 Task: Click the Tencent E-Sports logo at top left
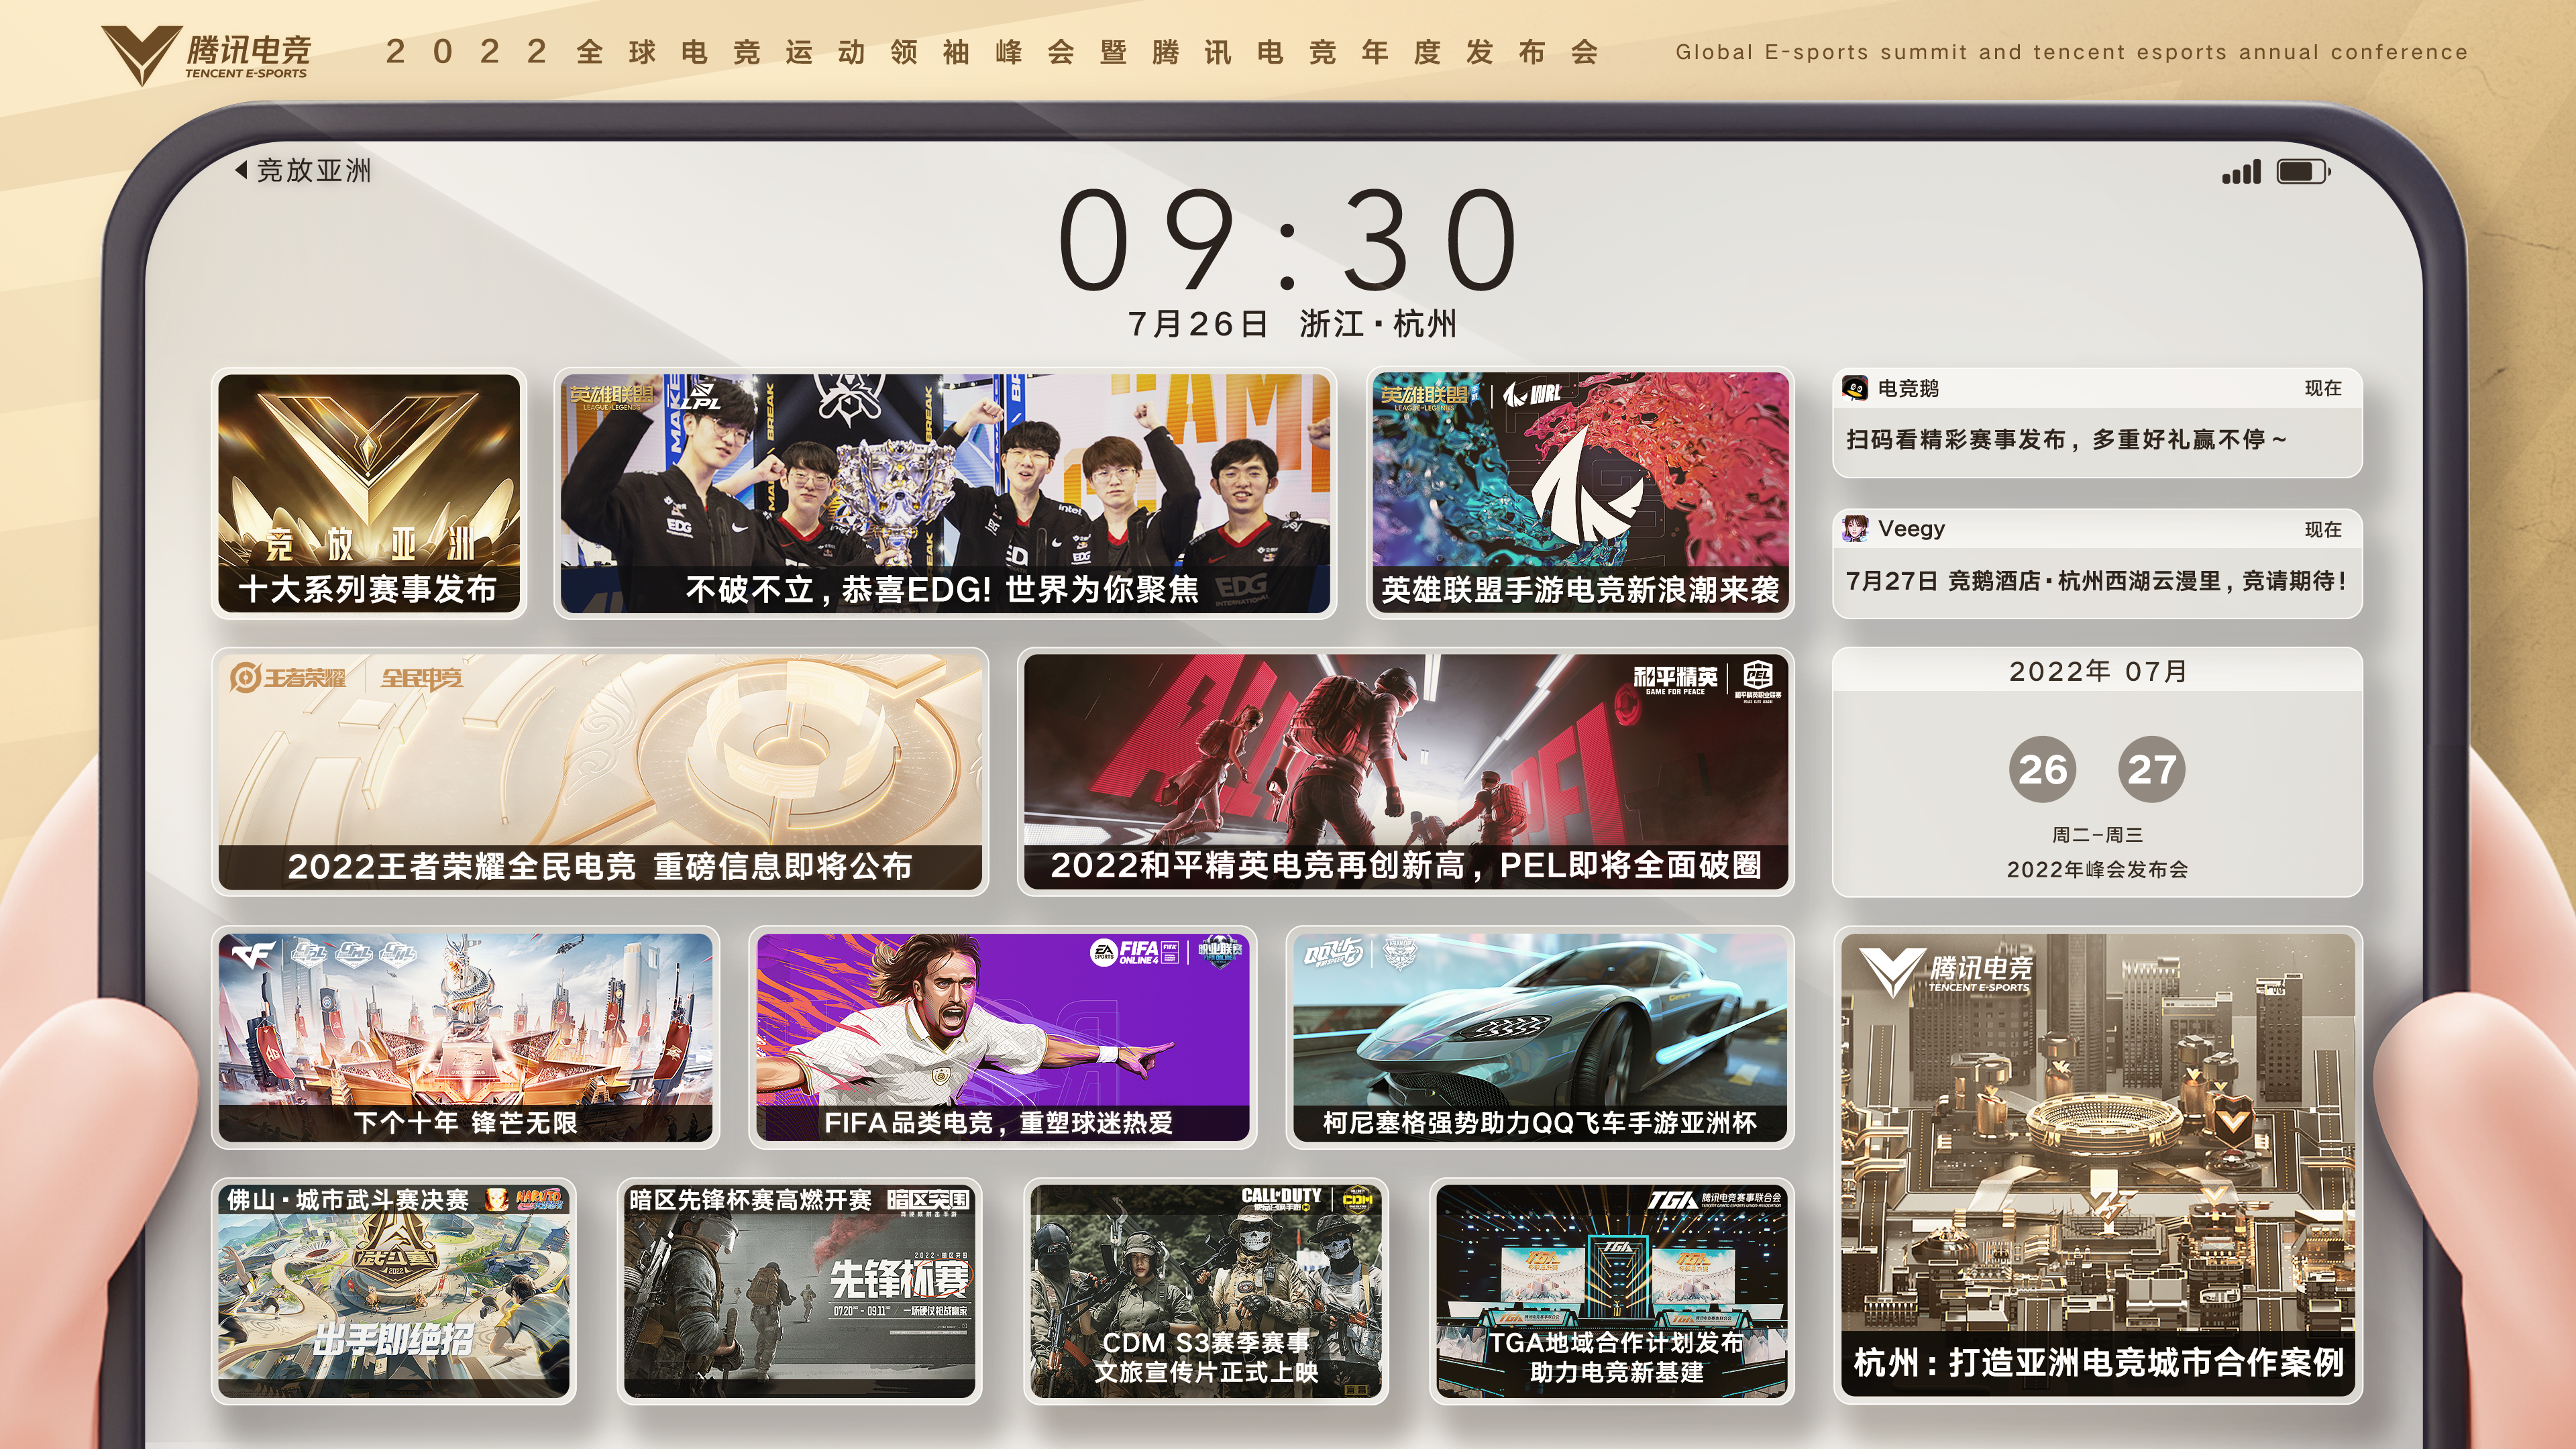206,55
